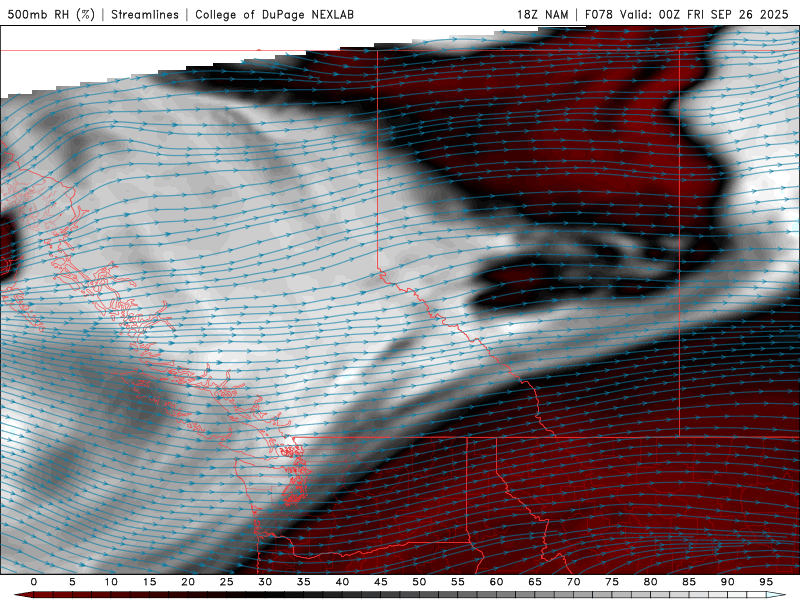800x600 pixels.
Task: Click the colorbar label "15"
Action: pos(149,582)
